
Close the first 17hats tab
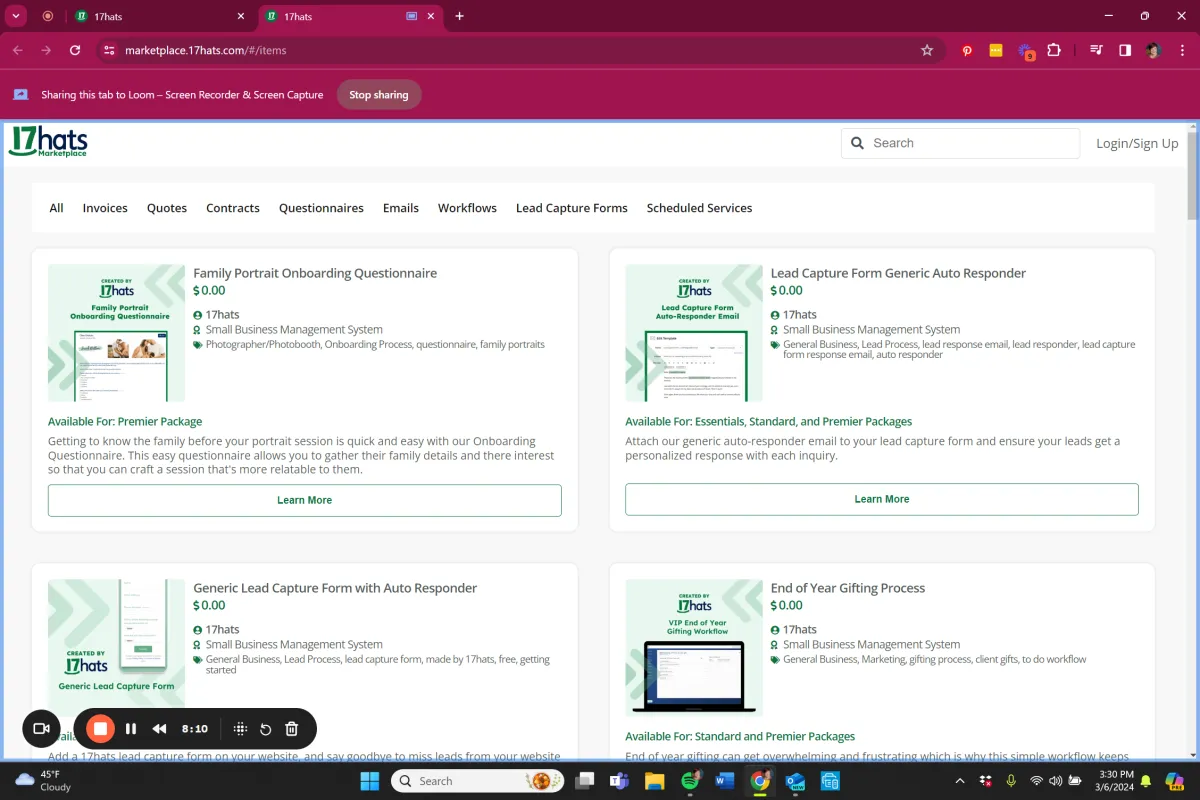point(241,16)
